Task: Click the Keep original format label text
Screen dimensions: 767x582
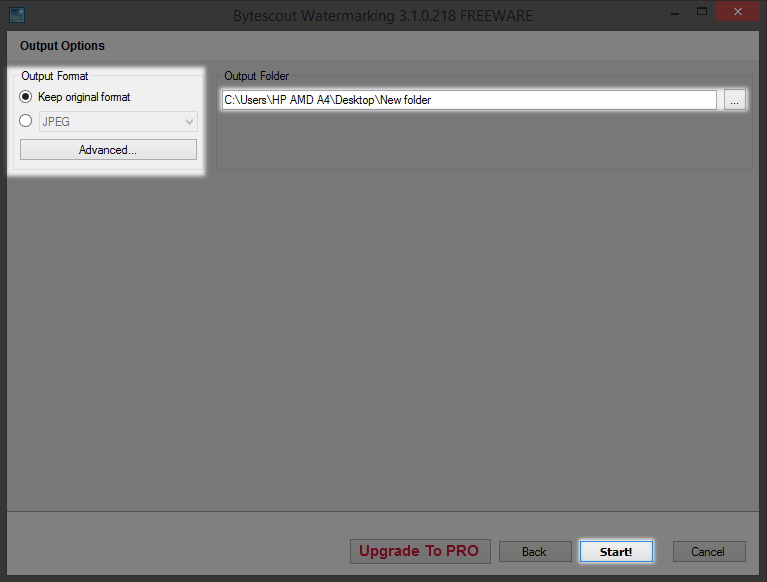Action: 84,97
